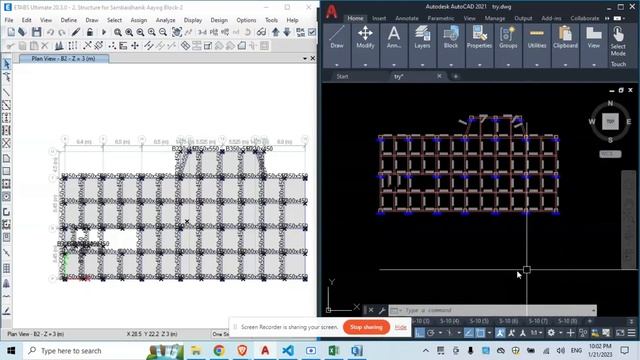Expand the Properties panel dropdown arrow
Viewport: 640px width, 360px height.
point(480,65)
